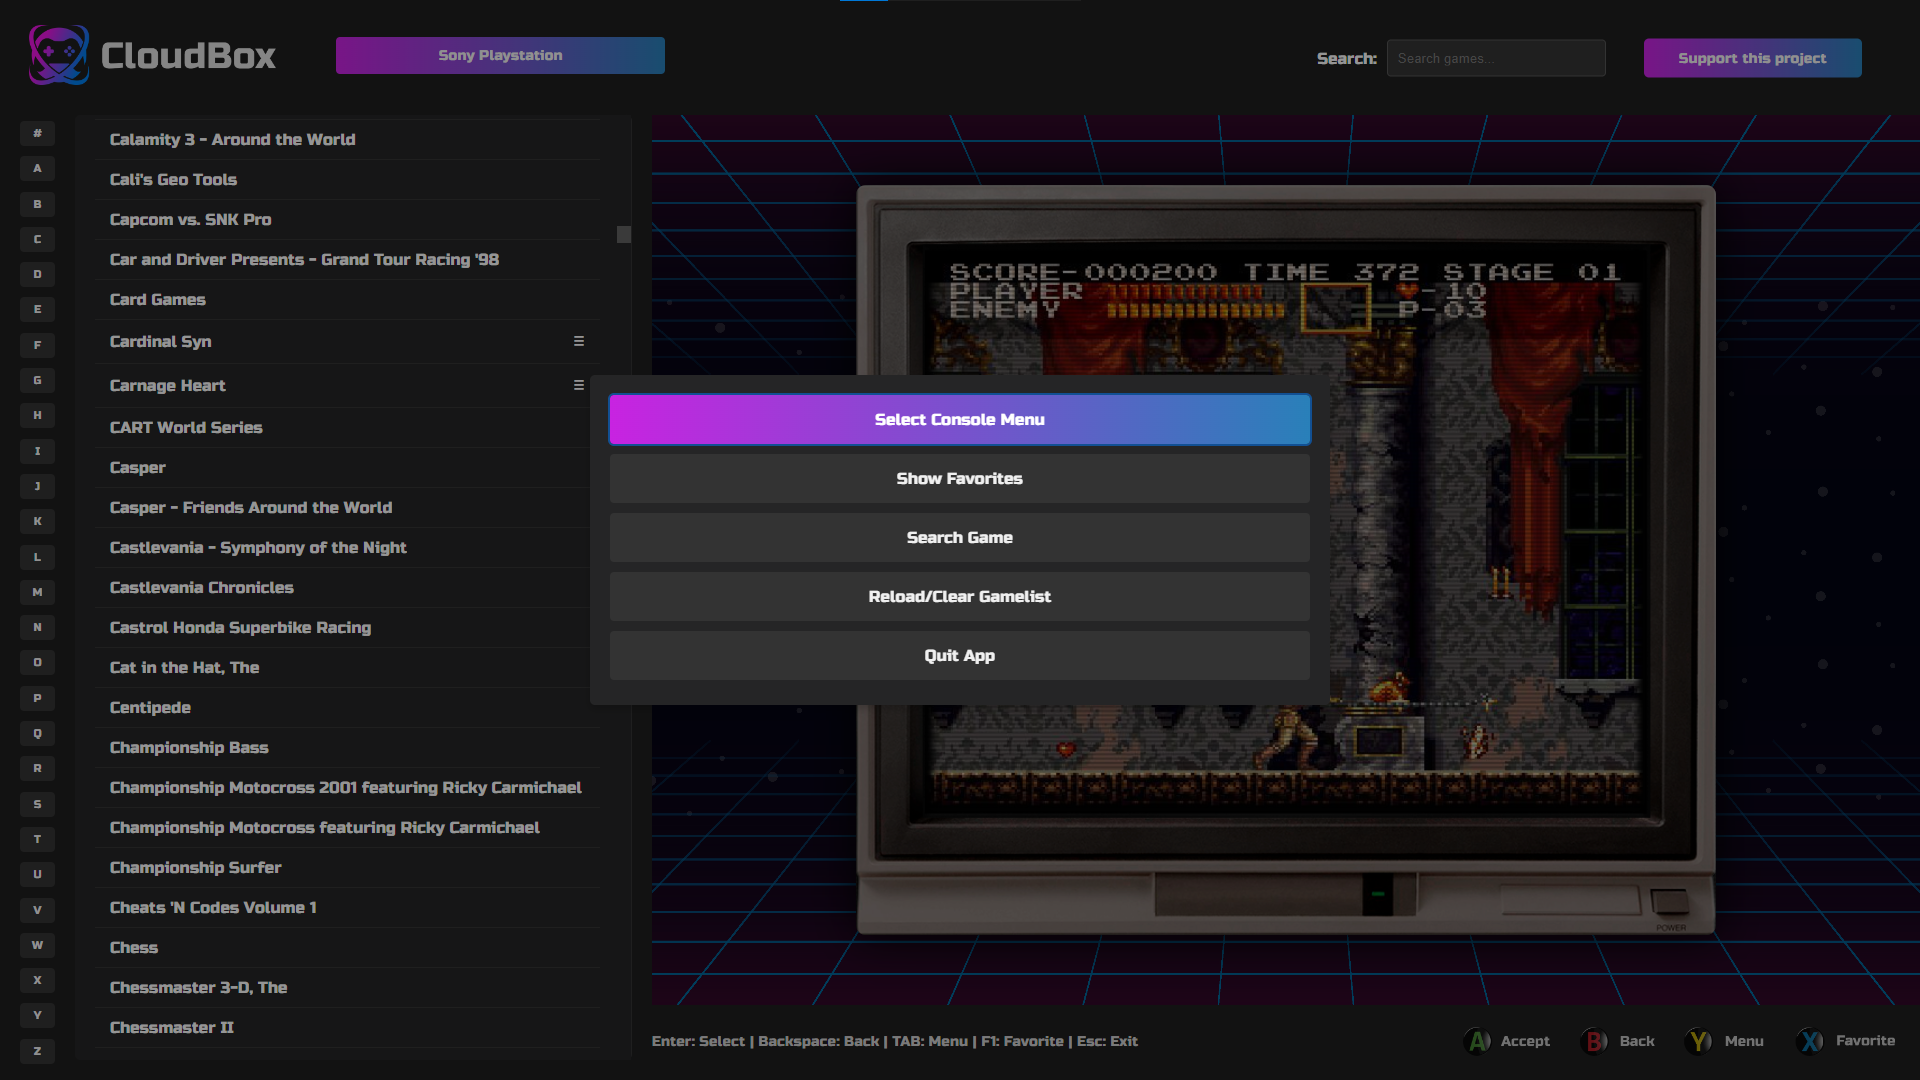Click the Accept label in the footer
Viewport: 1920px width, 1080px height.
coord(1525,1041)
